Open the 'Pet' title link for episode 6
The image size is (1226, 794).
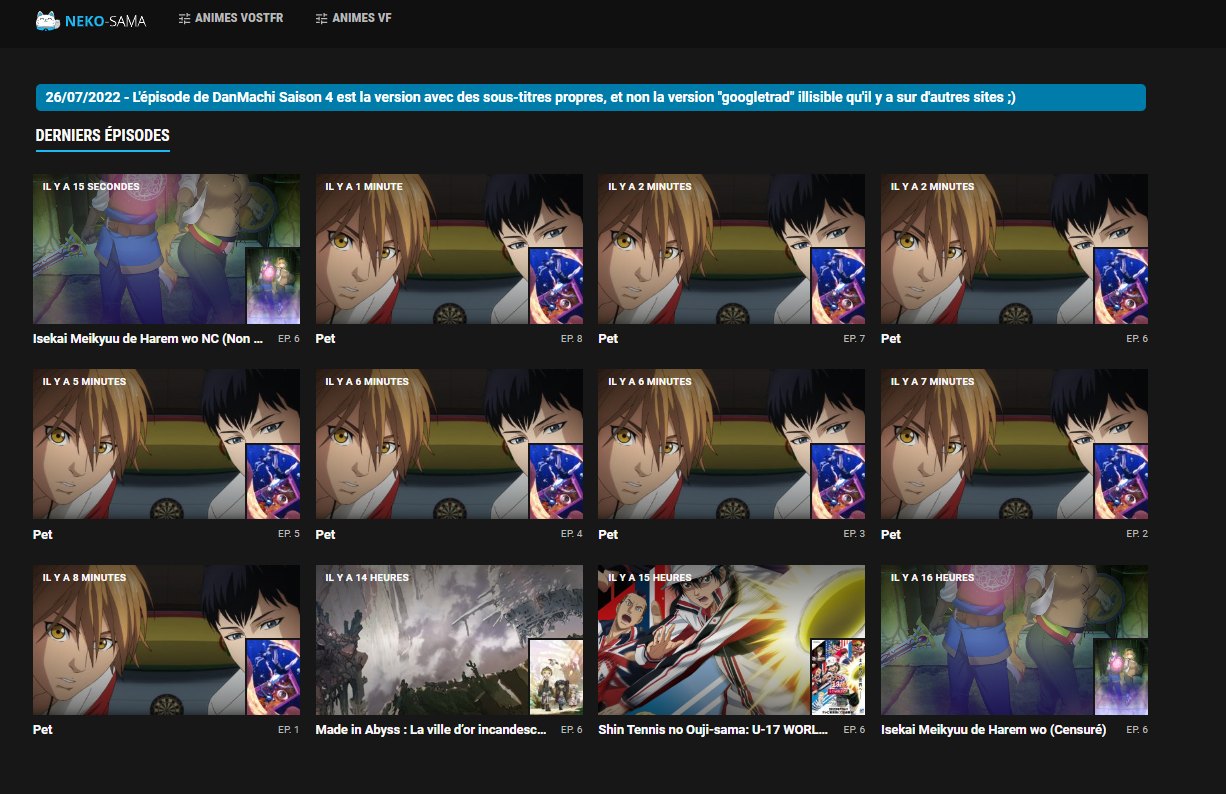pyautogui.click(x=891, y=339)
